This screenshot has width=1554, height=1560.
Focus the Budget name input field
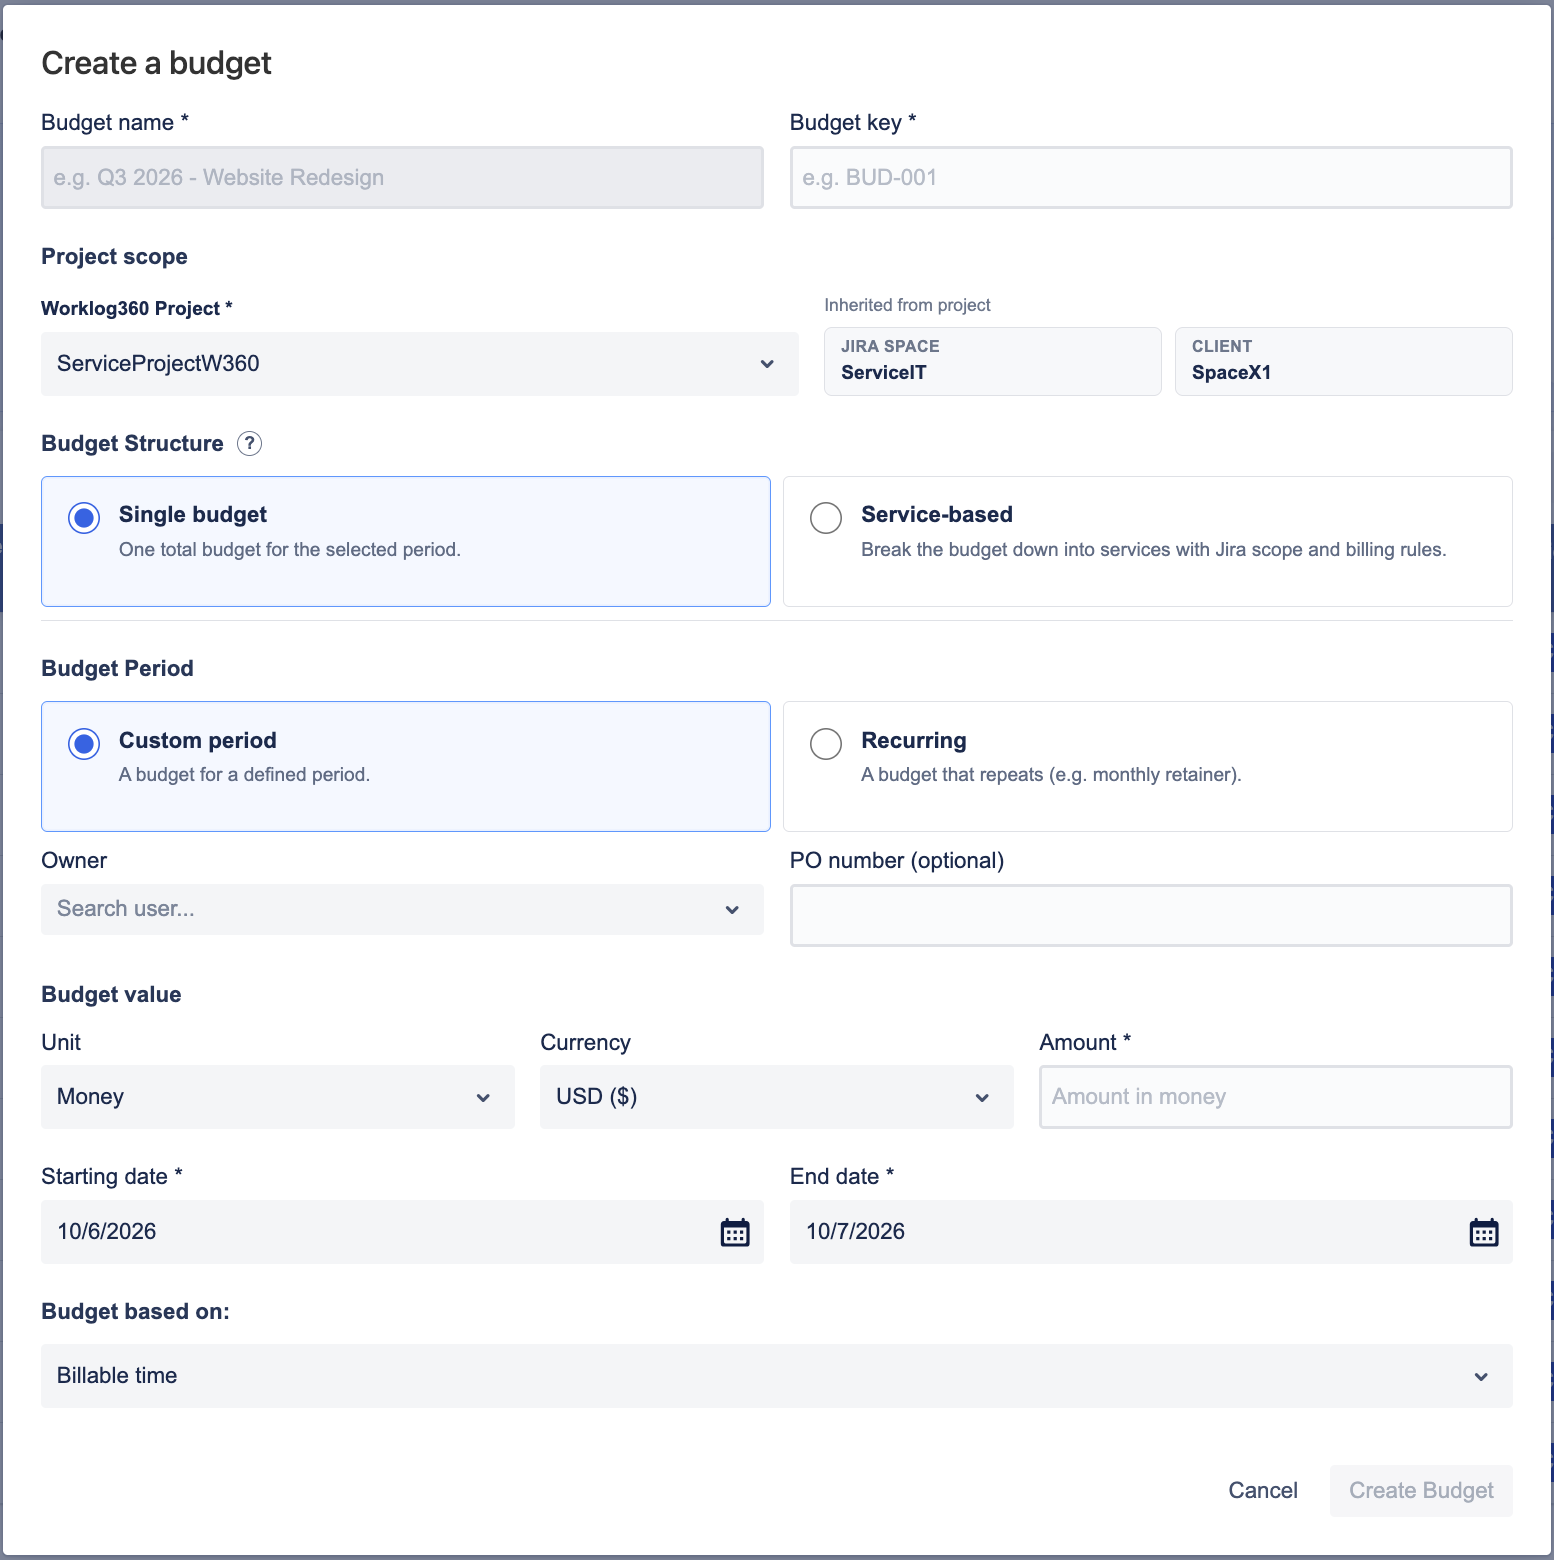(402, 178)
